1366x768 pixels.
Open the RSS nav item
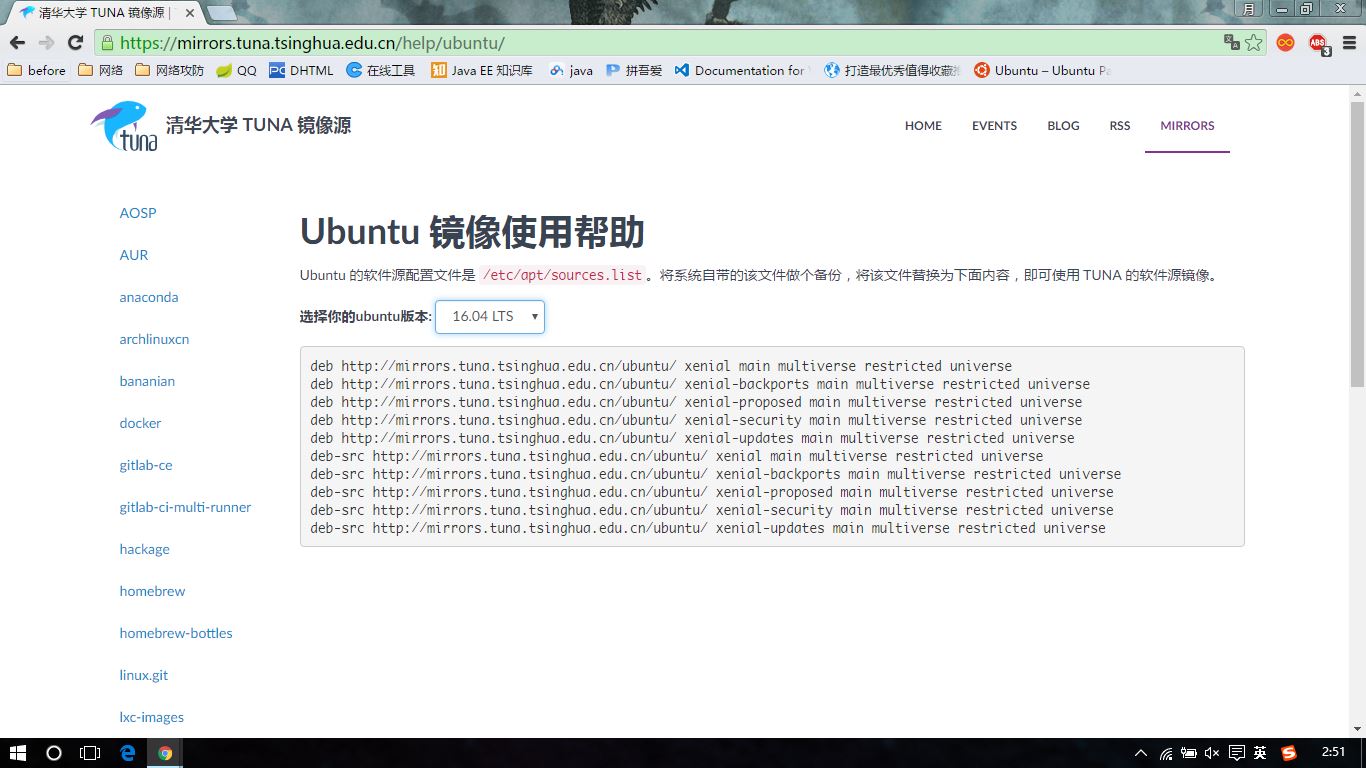(1120, 126)
